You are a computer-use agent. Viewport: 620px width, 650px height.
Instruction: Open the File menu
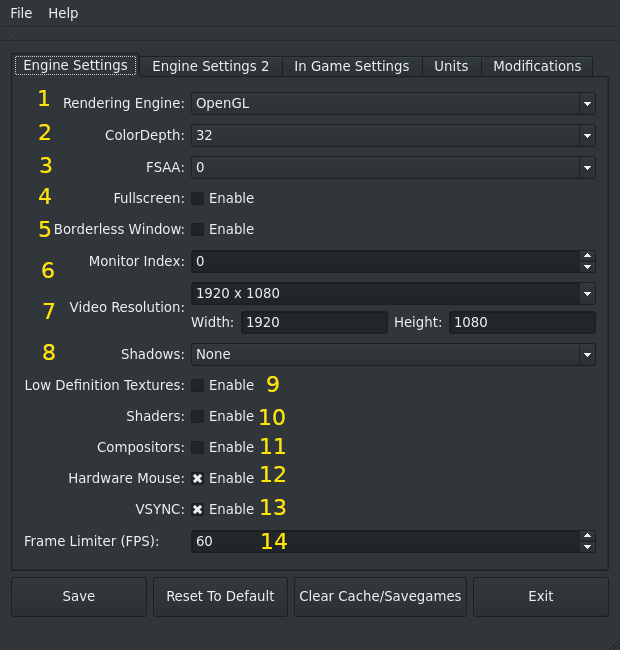(21, 13)
